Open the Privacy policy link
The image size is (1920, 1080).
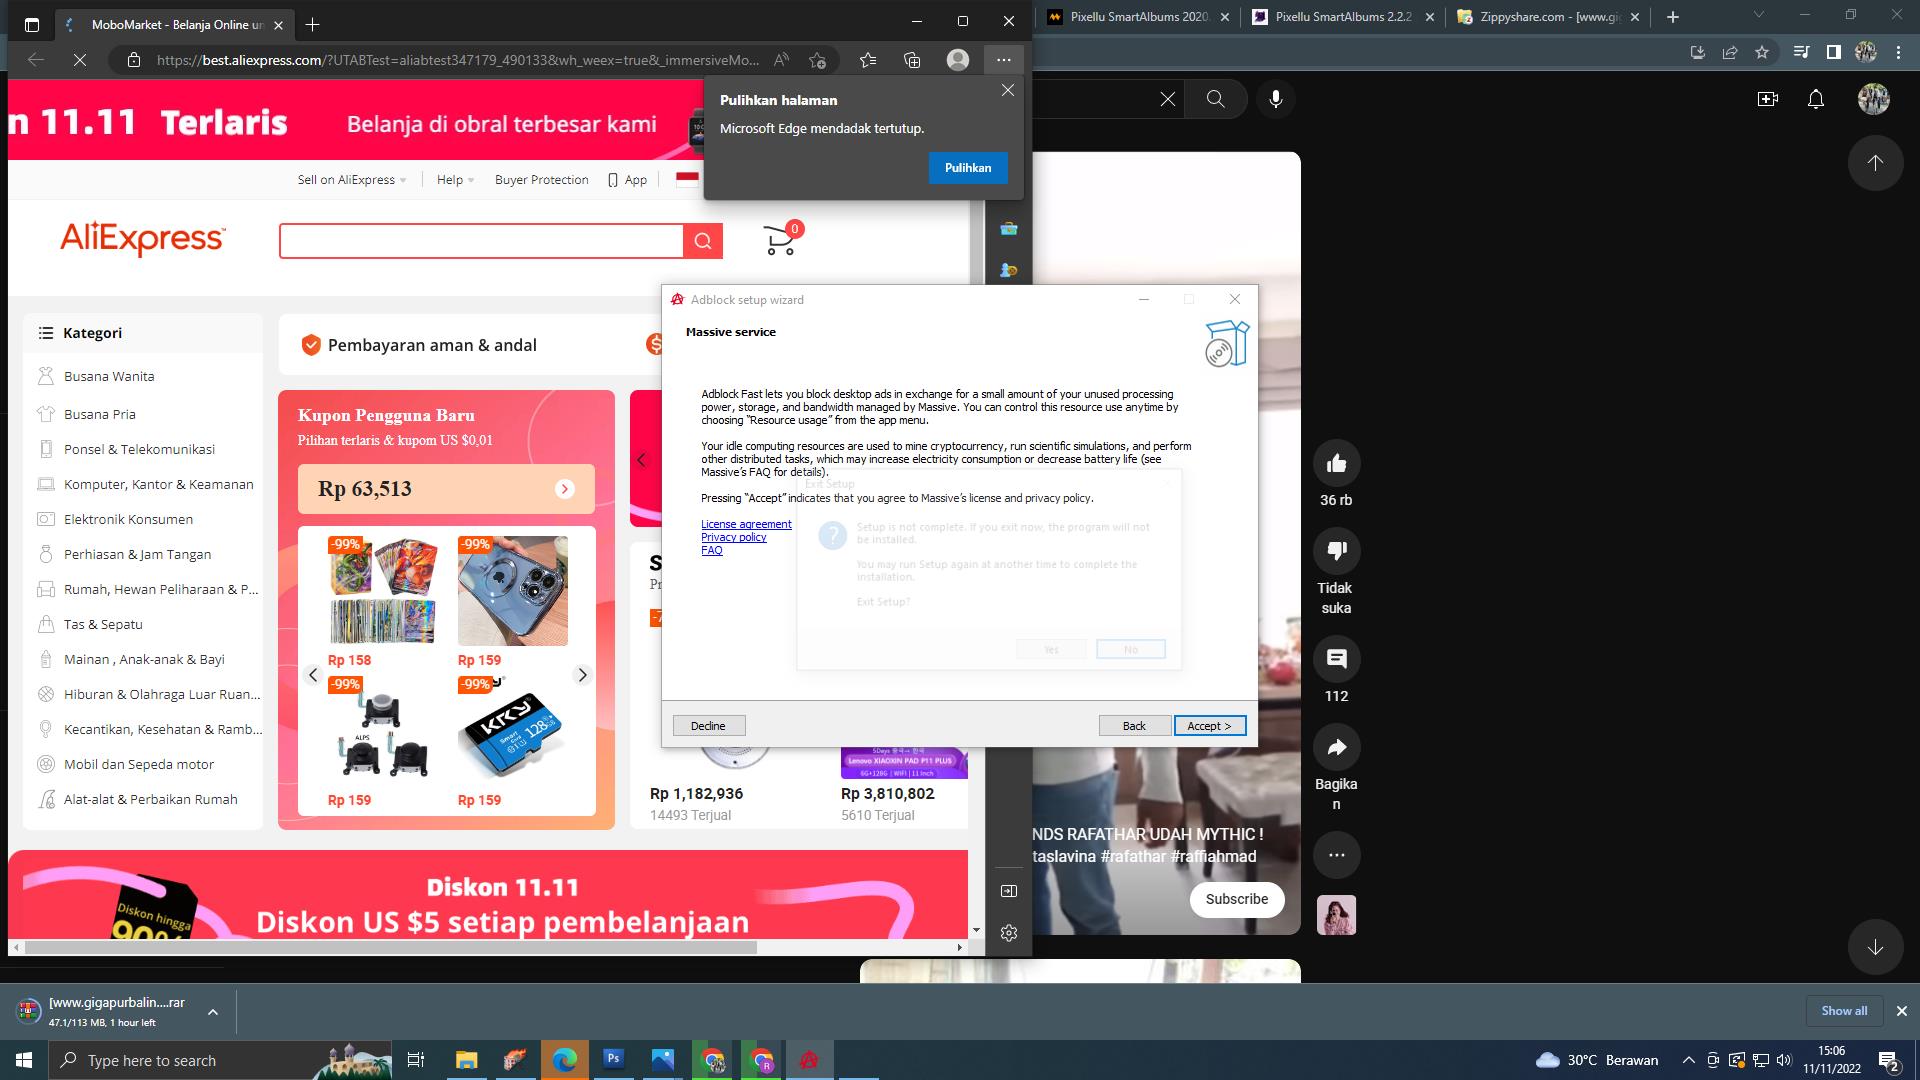tap(733, 537)
